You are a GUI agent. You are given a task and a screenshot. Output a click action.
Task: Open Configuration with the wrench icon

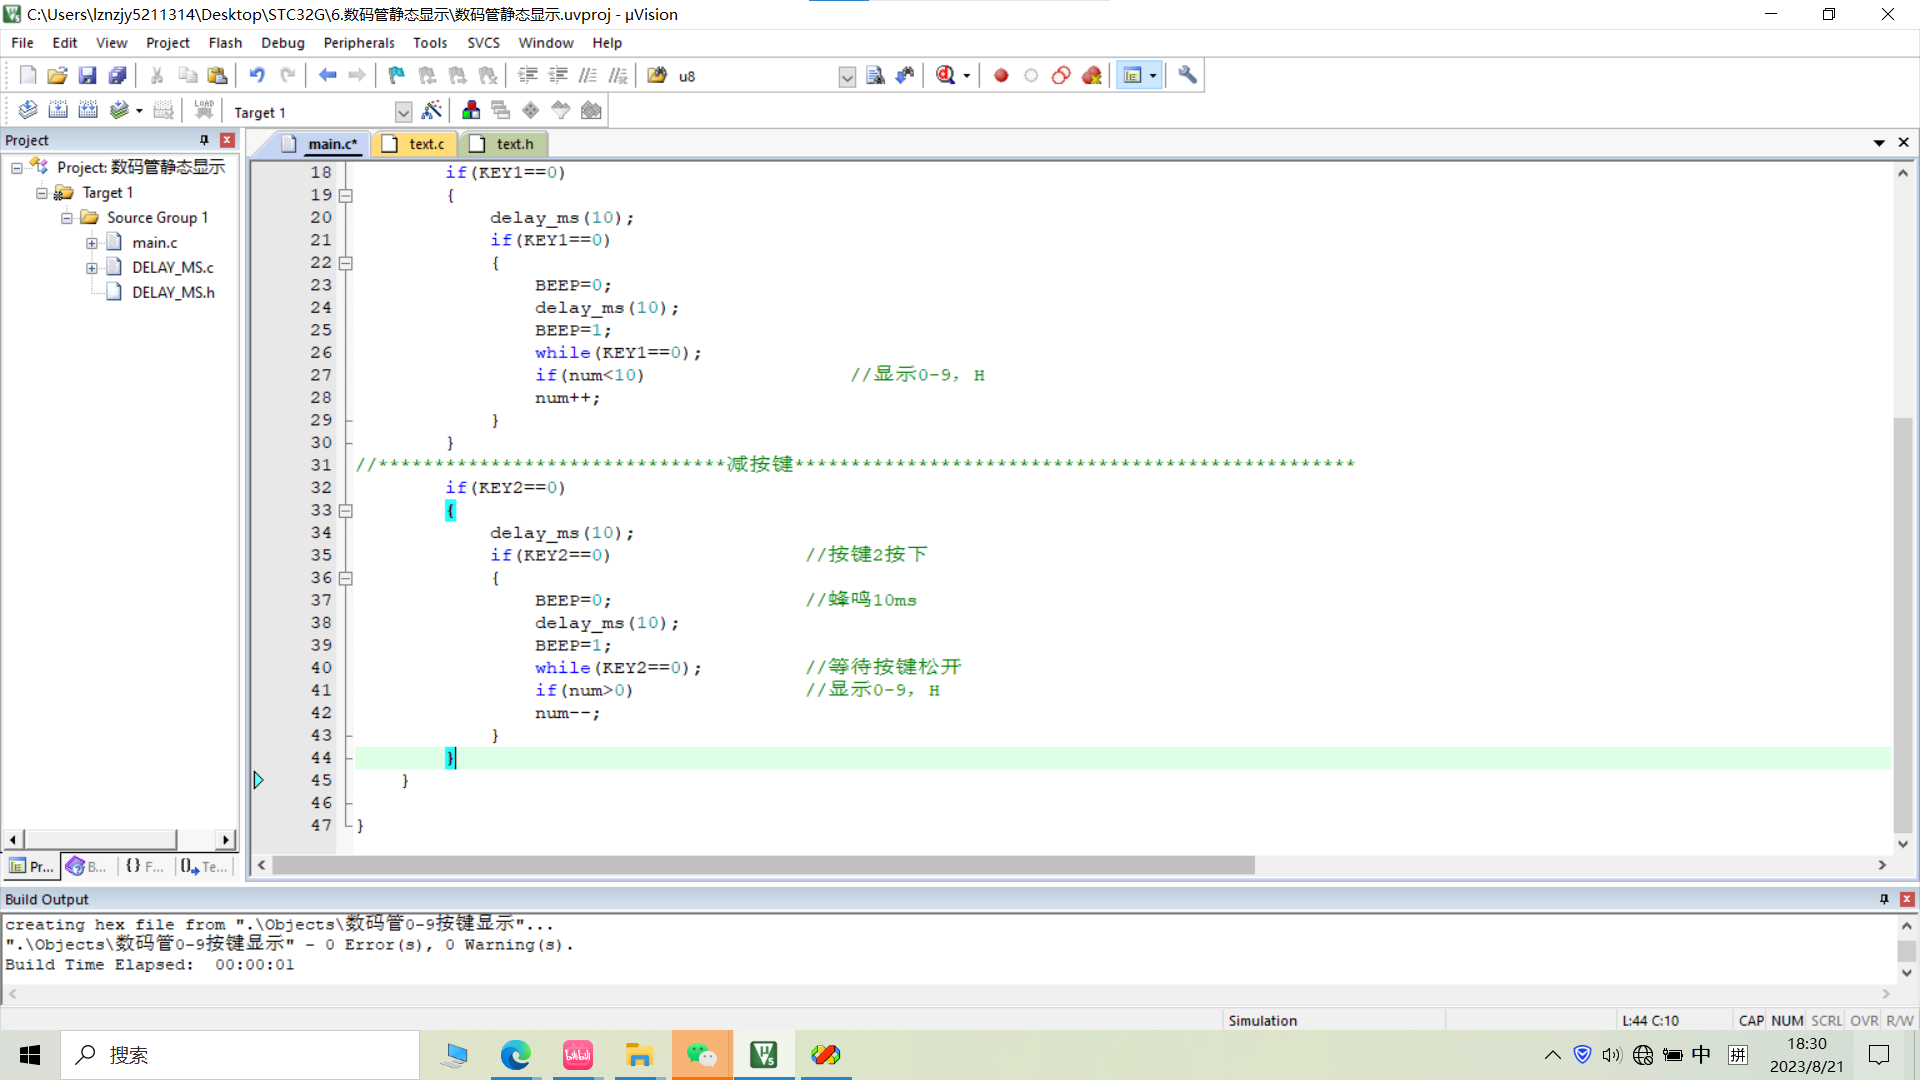click(x=1188, y=76)
